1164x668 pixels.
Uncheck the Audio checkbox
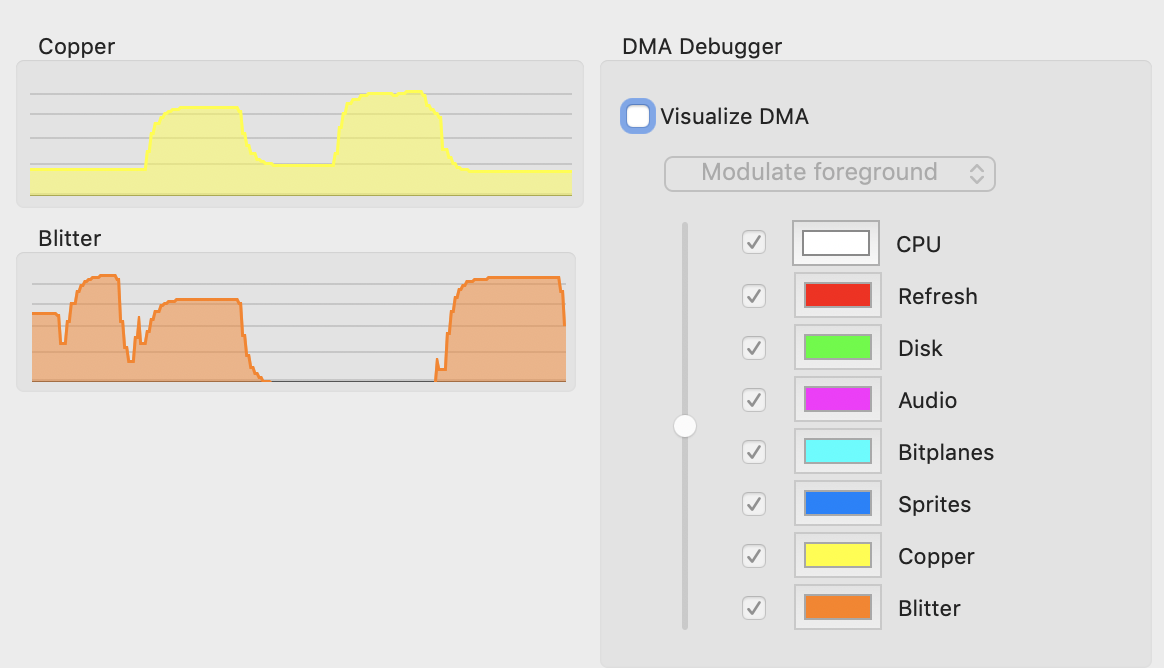click(x=753, y=400)
